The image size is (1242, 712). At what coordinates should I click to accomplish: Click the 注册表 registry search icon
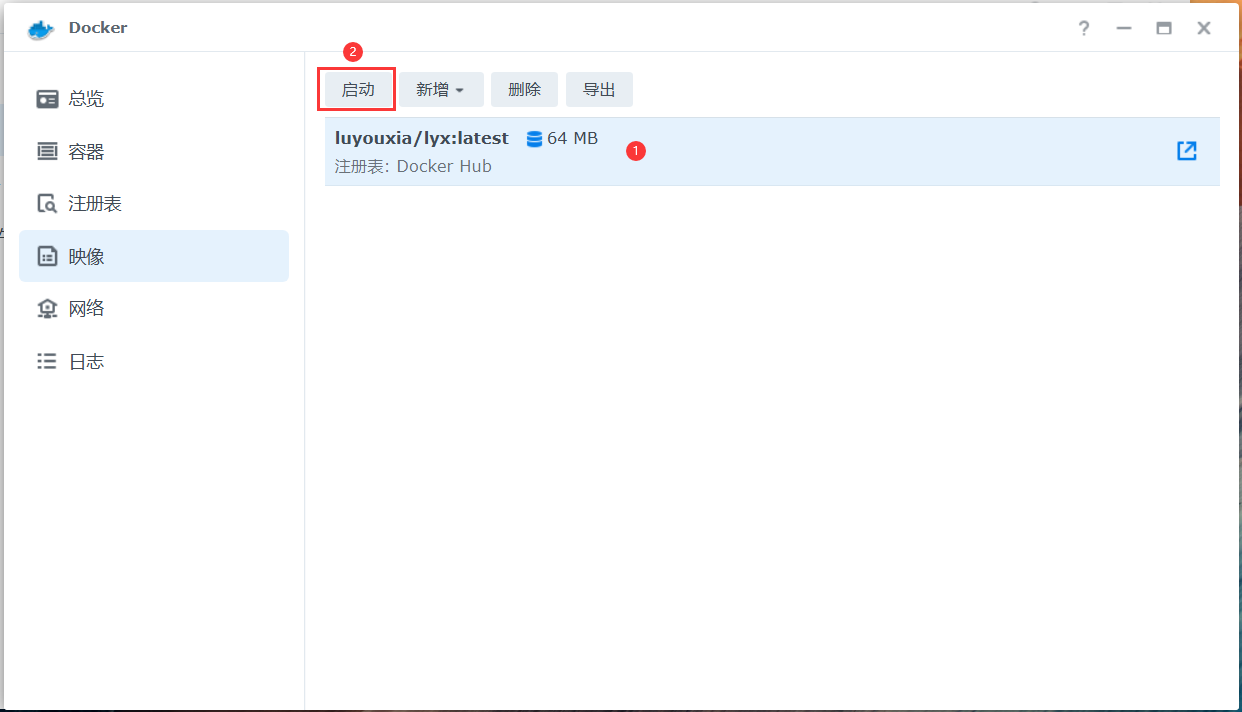pyautogui.click(x=47, y=204)
